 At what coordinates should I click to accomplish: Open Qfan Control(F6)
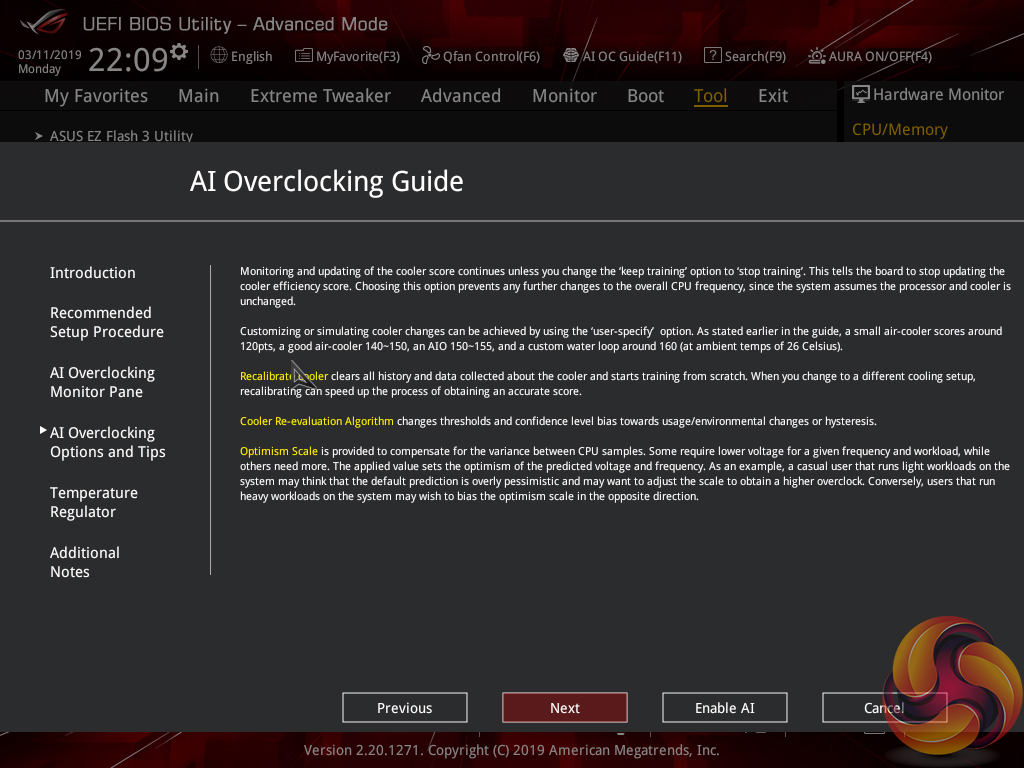481,56
